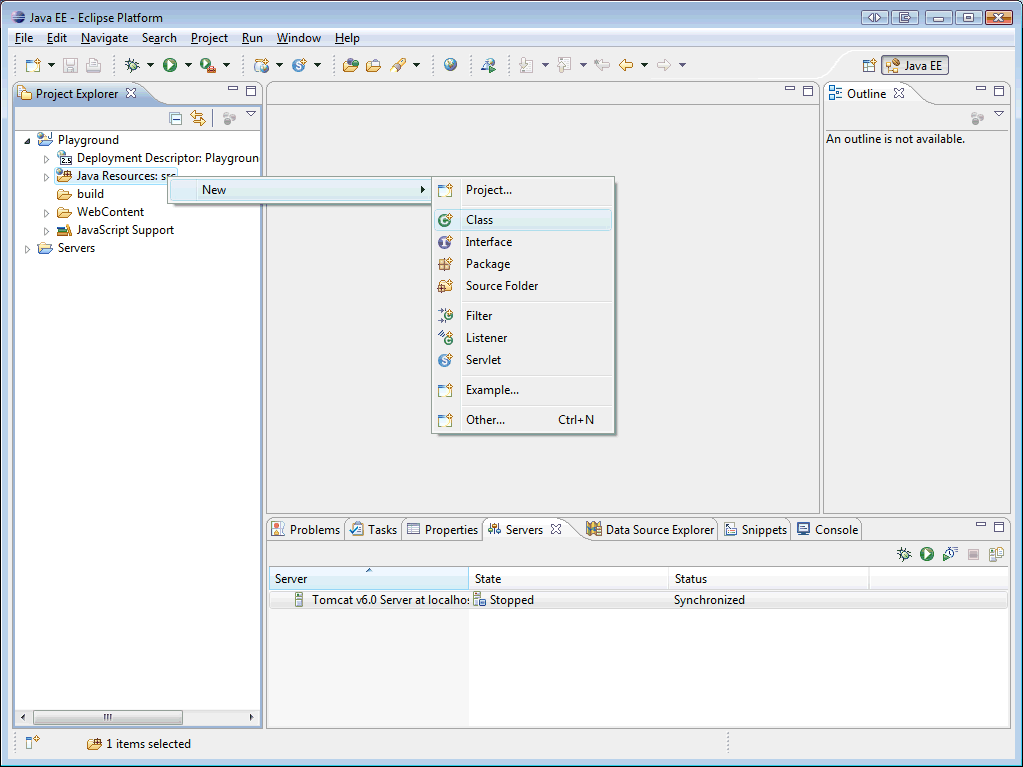This screenshot has height=767, width=1023.
Task: Open the Window menu
Action: click(x=299, y=38)
